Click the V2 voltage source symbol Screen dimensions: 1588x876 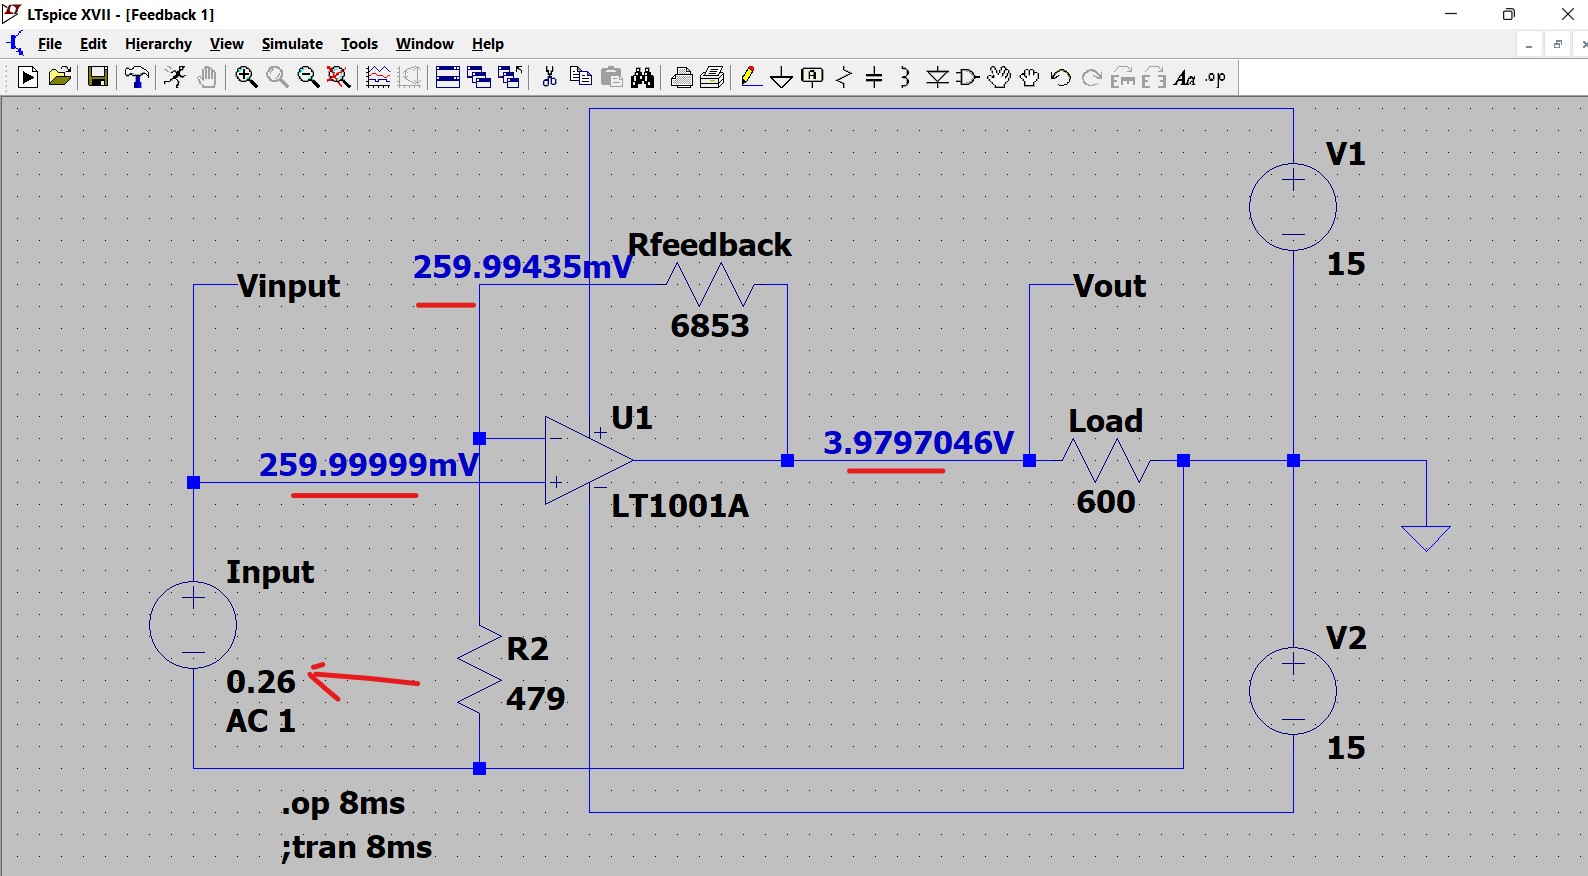click(x=1293, y=691)
